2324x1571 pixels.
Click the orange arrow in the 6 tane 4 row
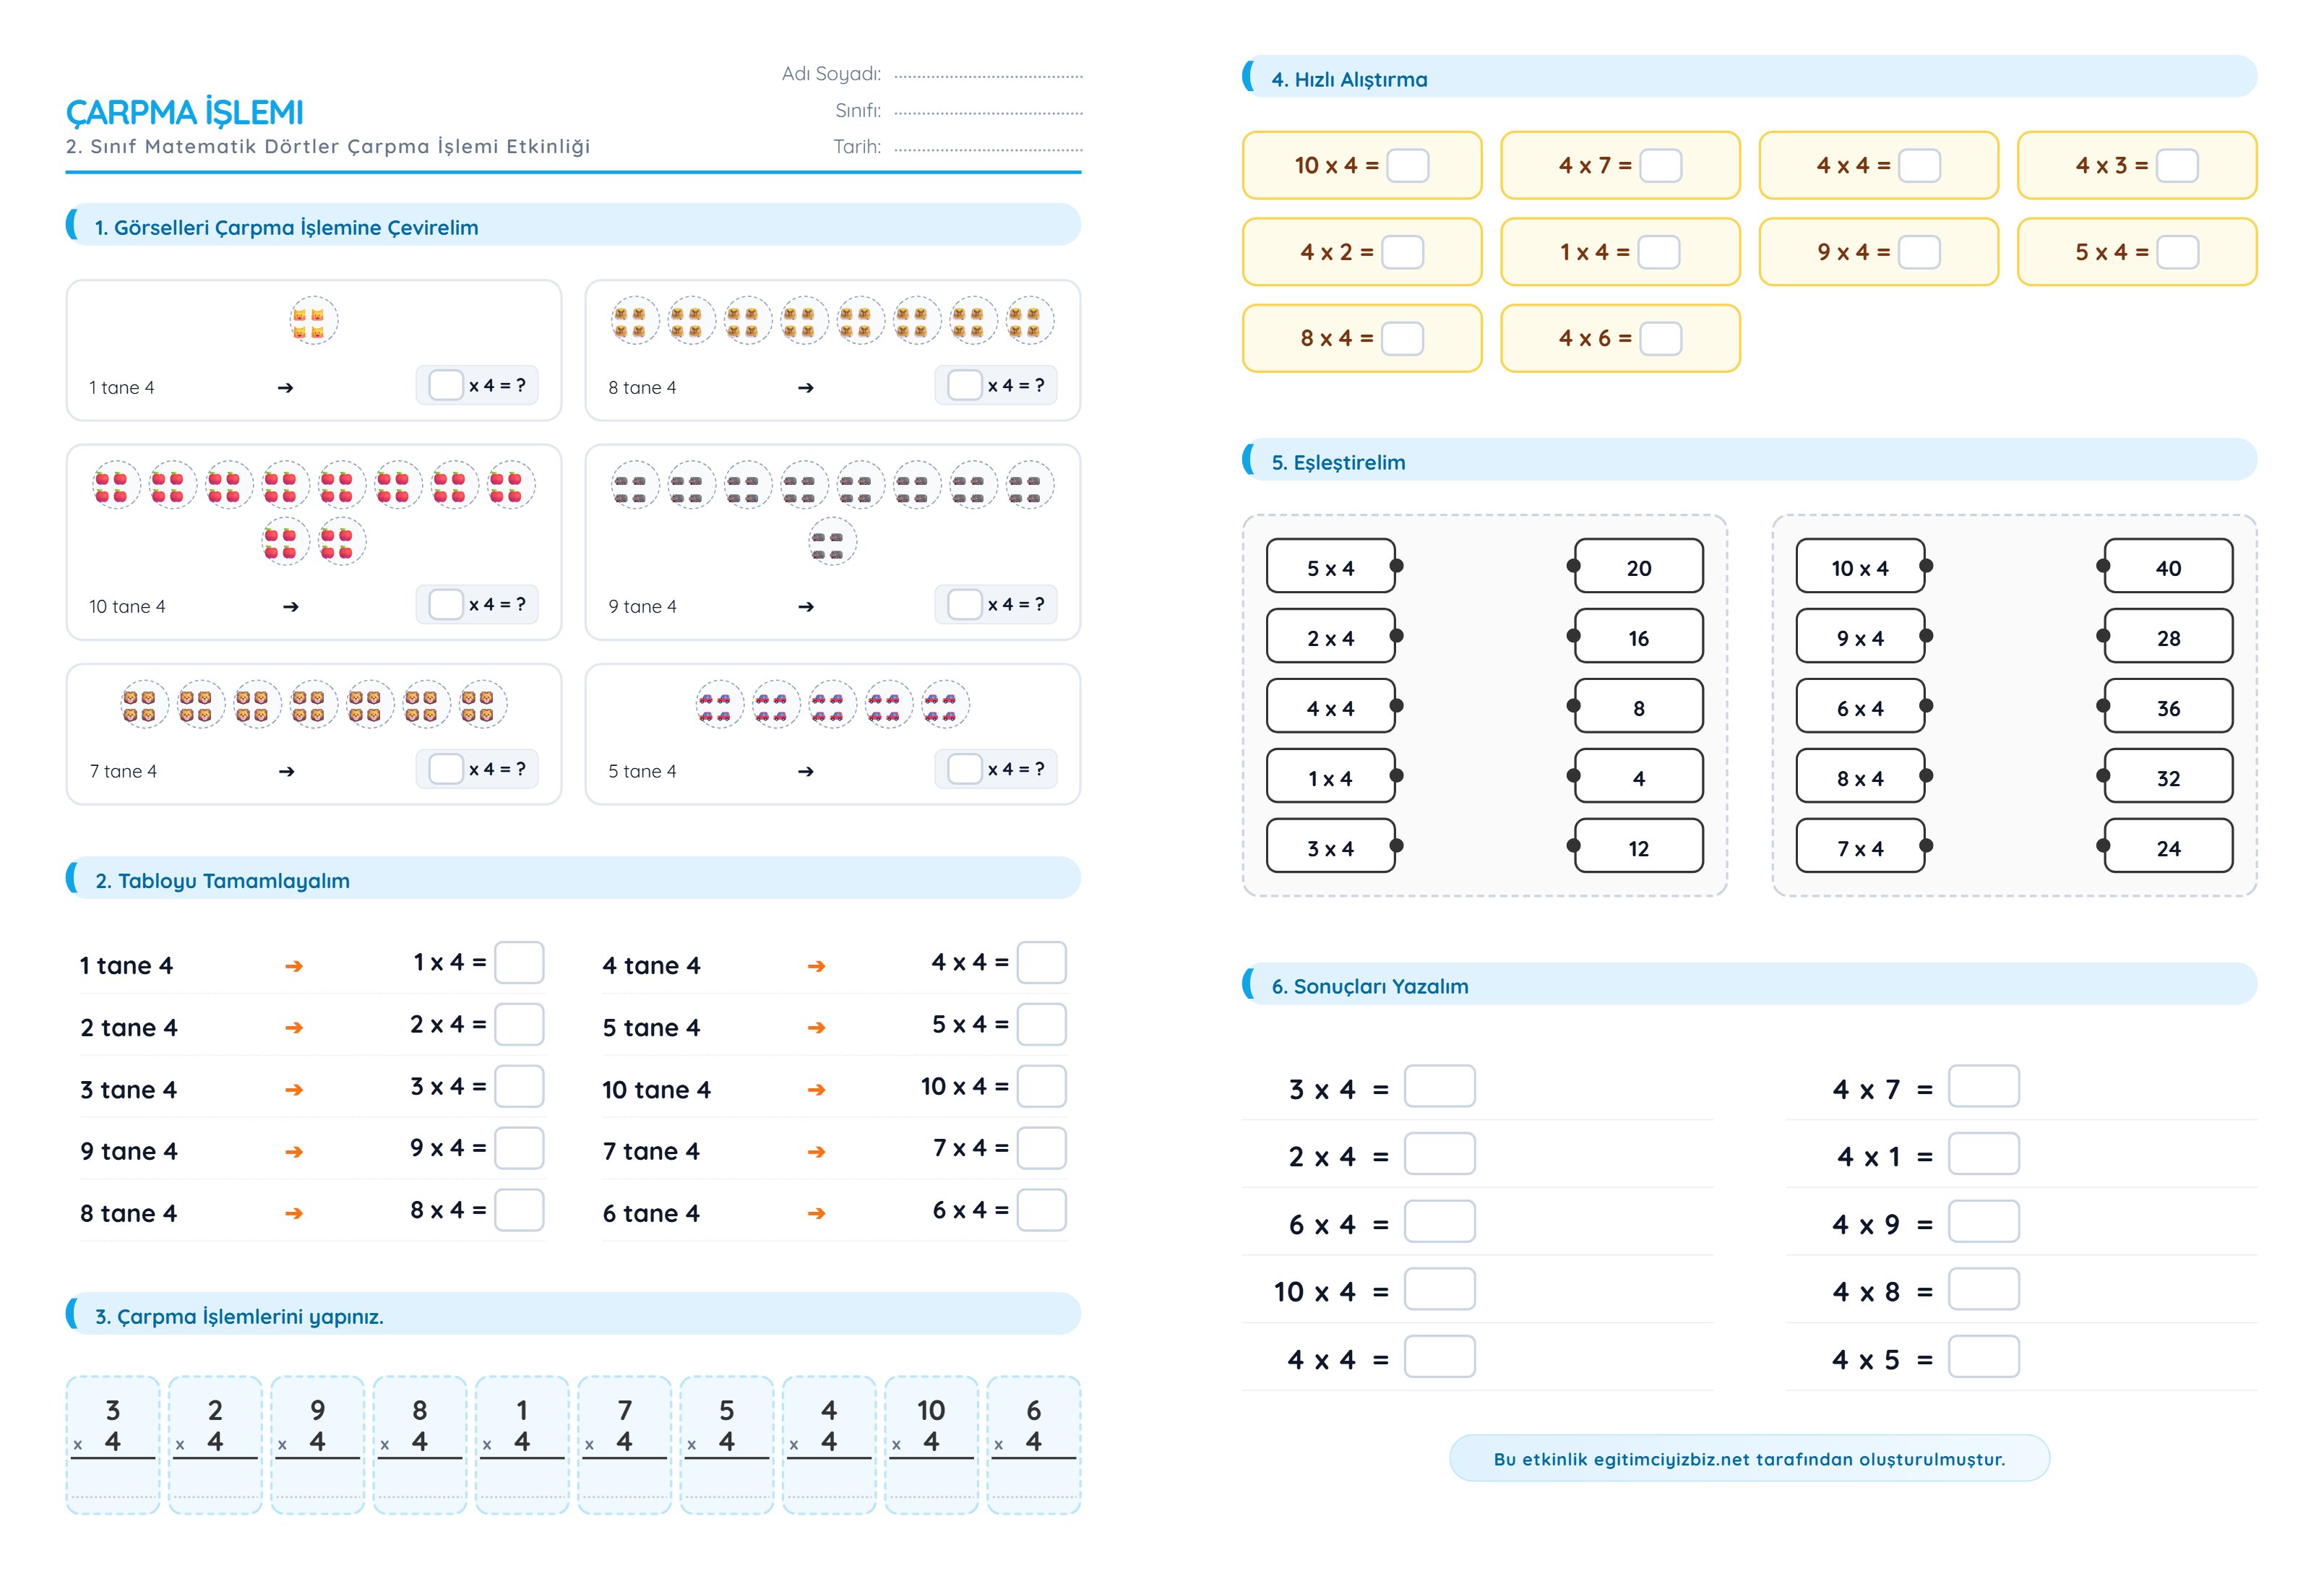816,1214
